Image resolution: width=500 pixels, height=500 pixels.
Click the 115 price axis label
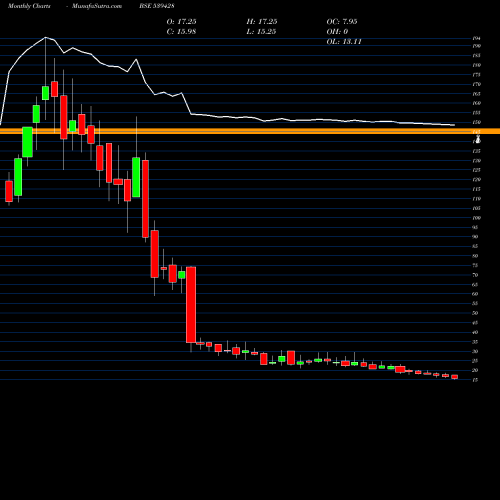pos(477,189)
